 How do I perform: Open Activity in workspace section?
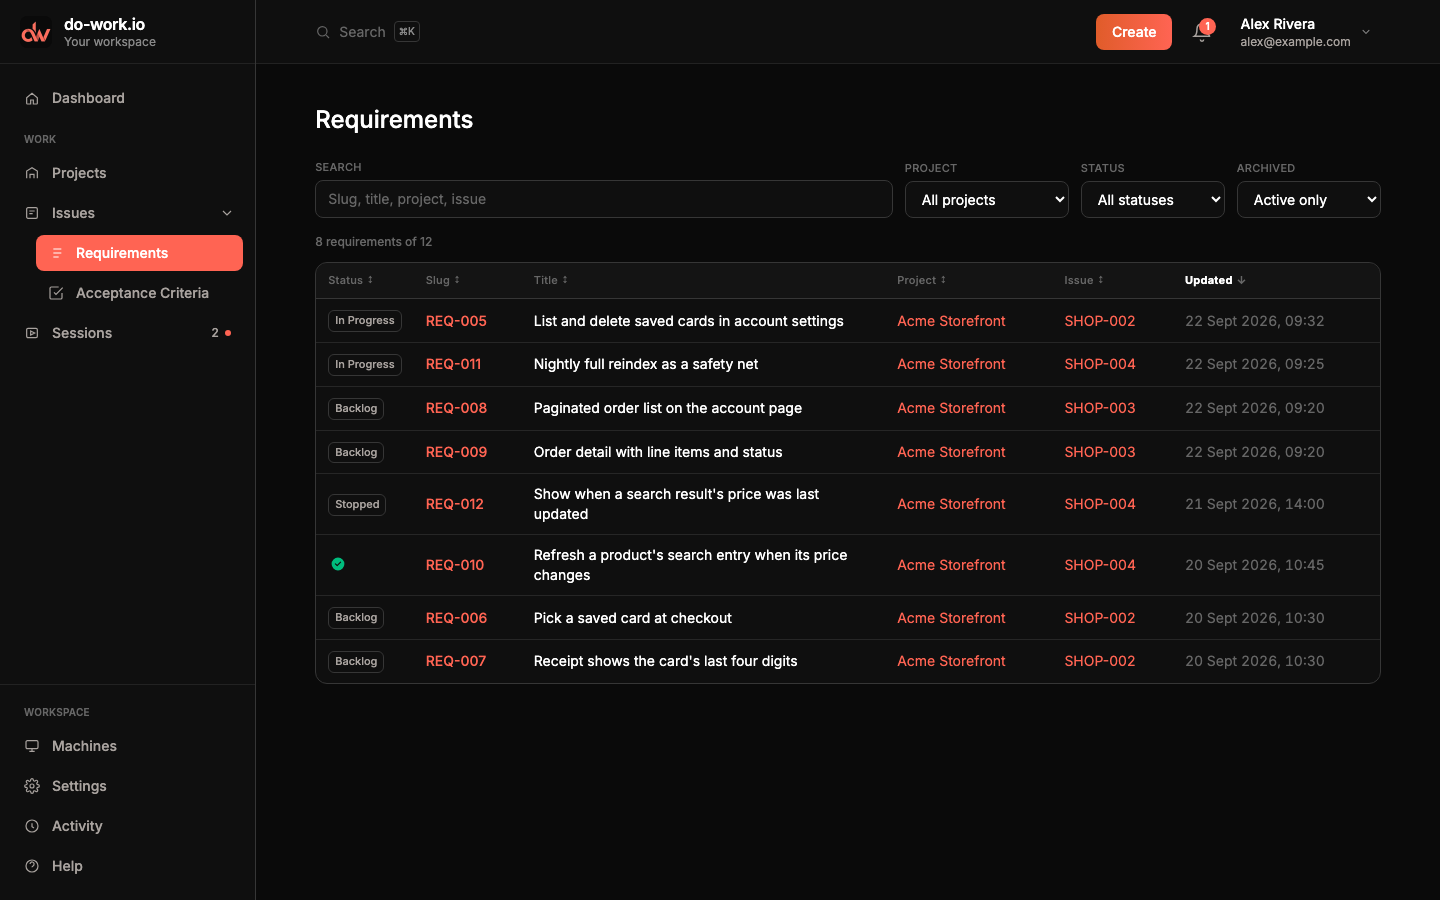pyautogui.click(x=128, y=826)
